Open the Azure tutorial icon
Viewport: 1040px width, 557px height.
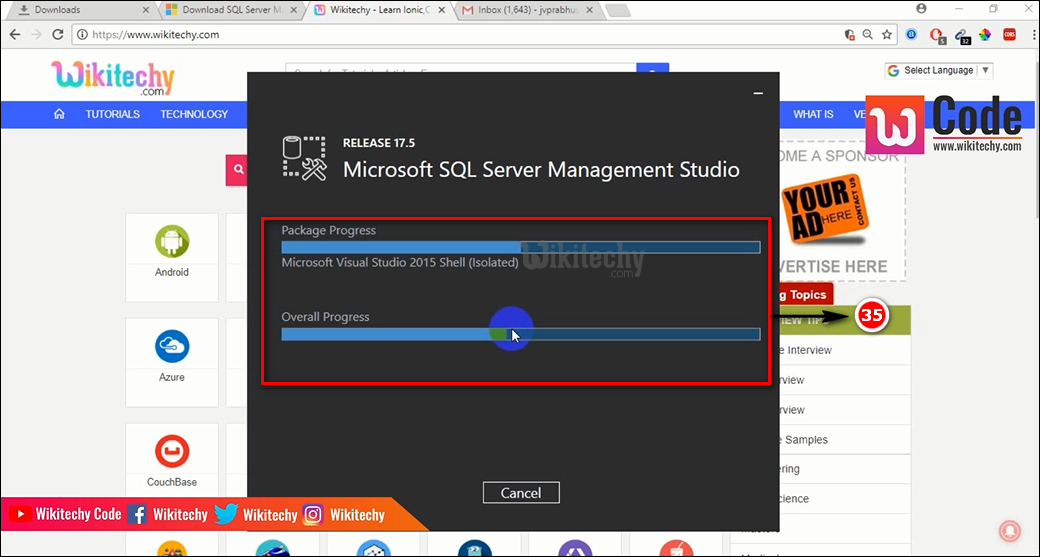172,347
